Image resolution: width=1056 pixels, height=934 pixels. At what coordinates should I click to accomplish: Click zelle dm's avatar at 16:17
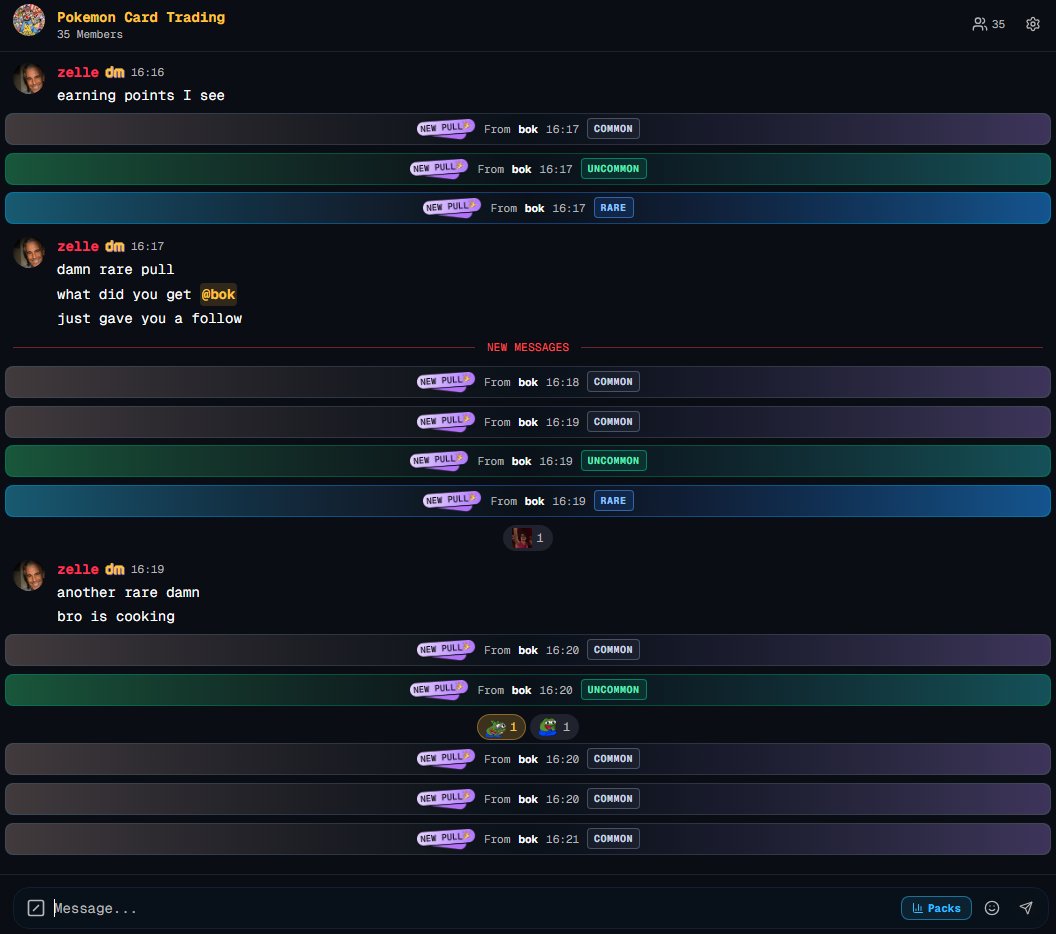tap(29, 253)
